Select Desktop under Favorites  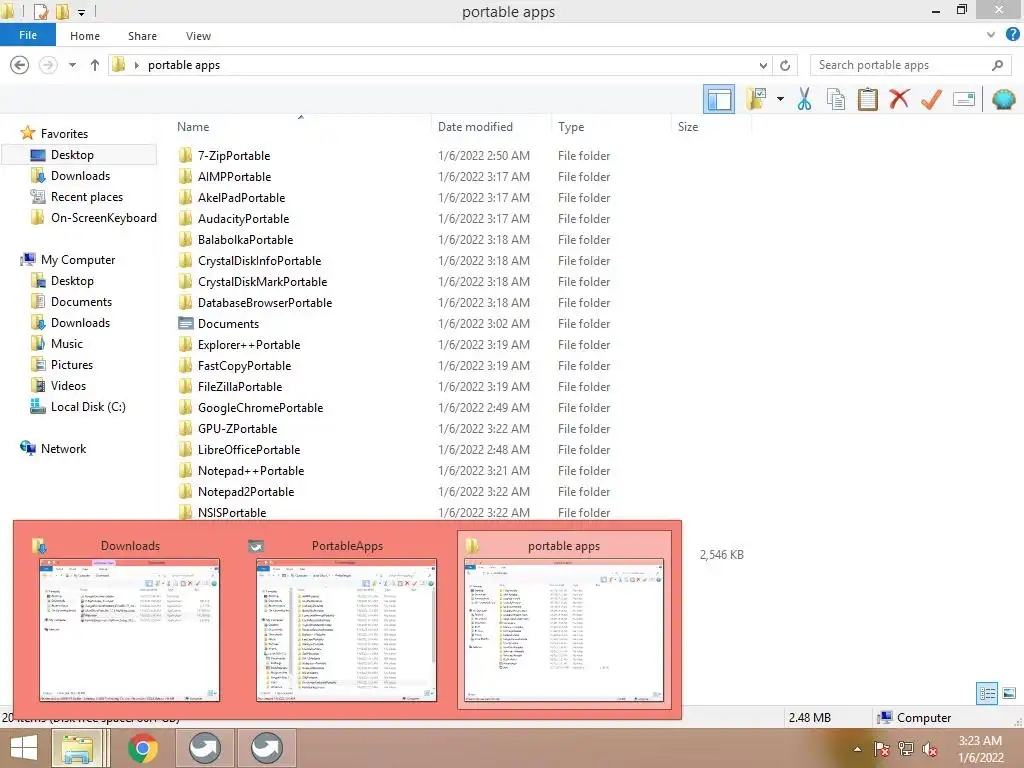[72, 155]
